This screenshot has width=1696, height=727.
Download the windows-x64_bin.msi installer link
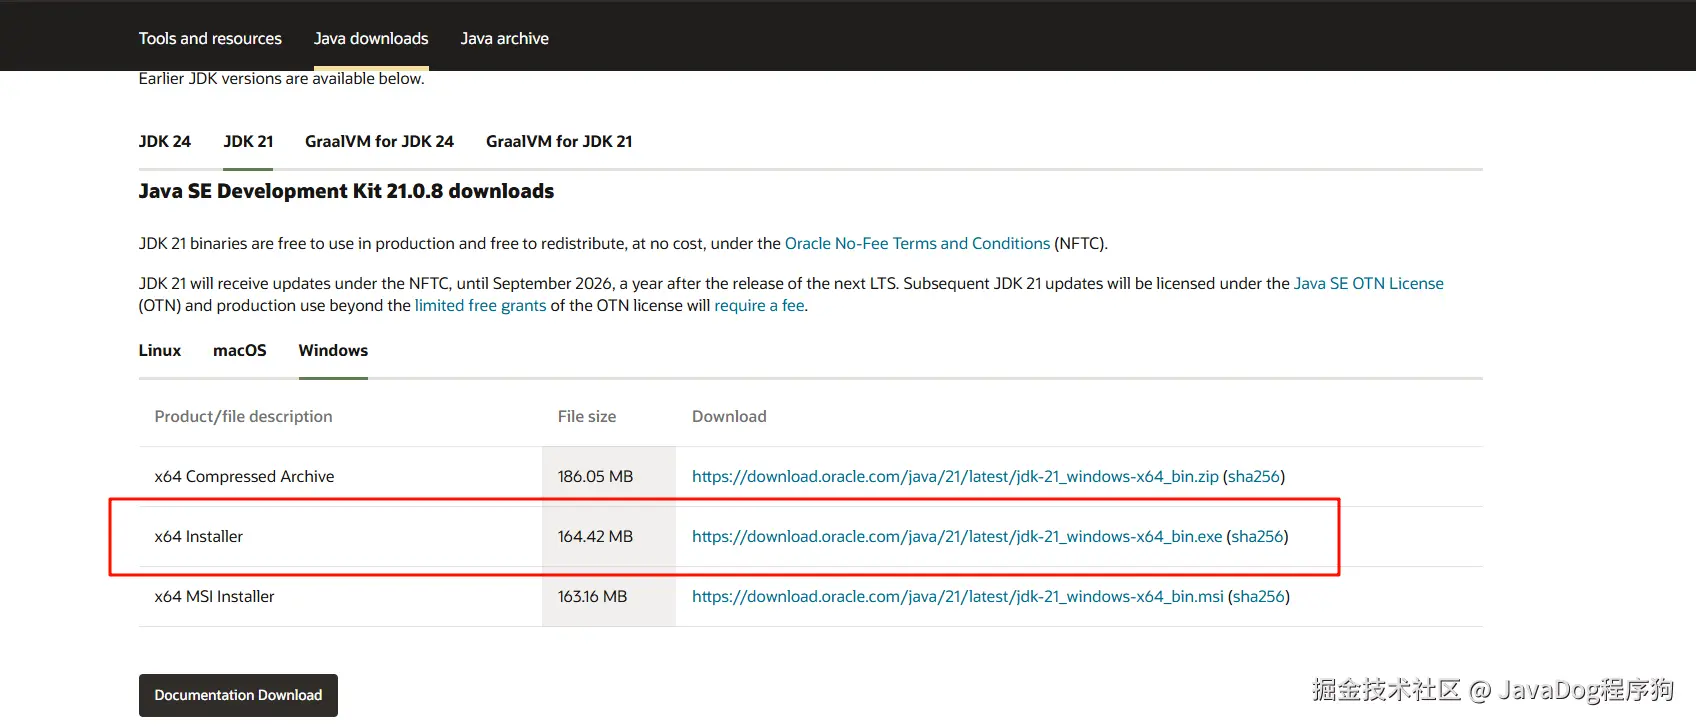958,596
